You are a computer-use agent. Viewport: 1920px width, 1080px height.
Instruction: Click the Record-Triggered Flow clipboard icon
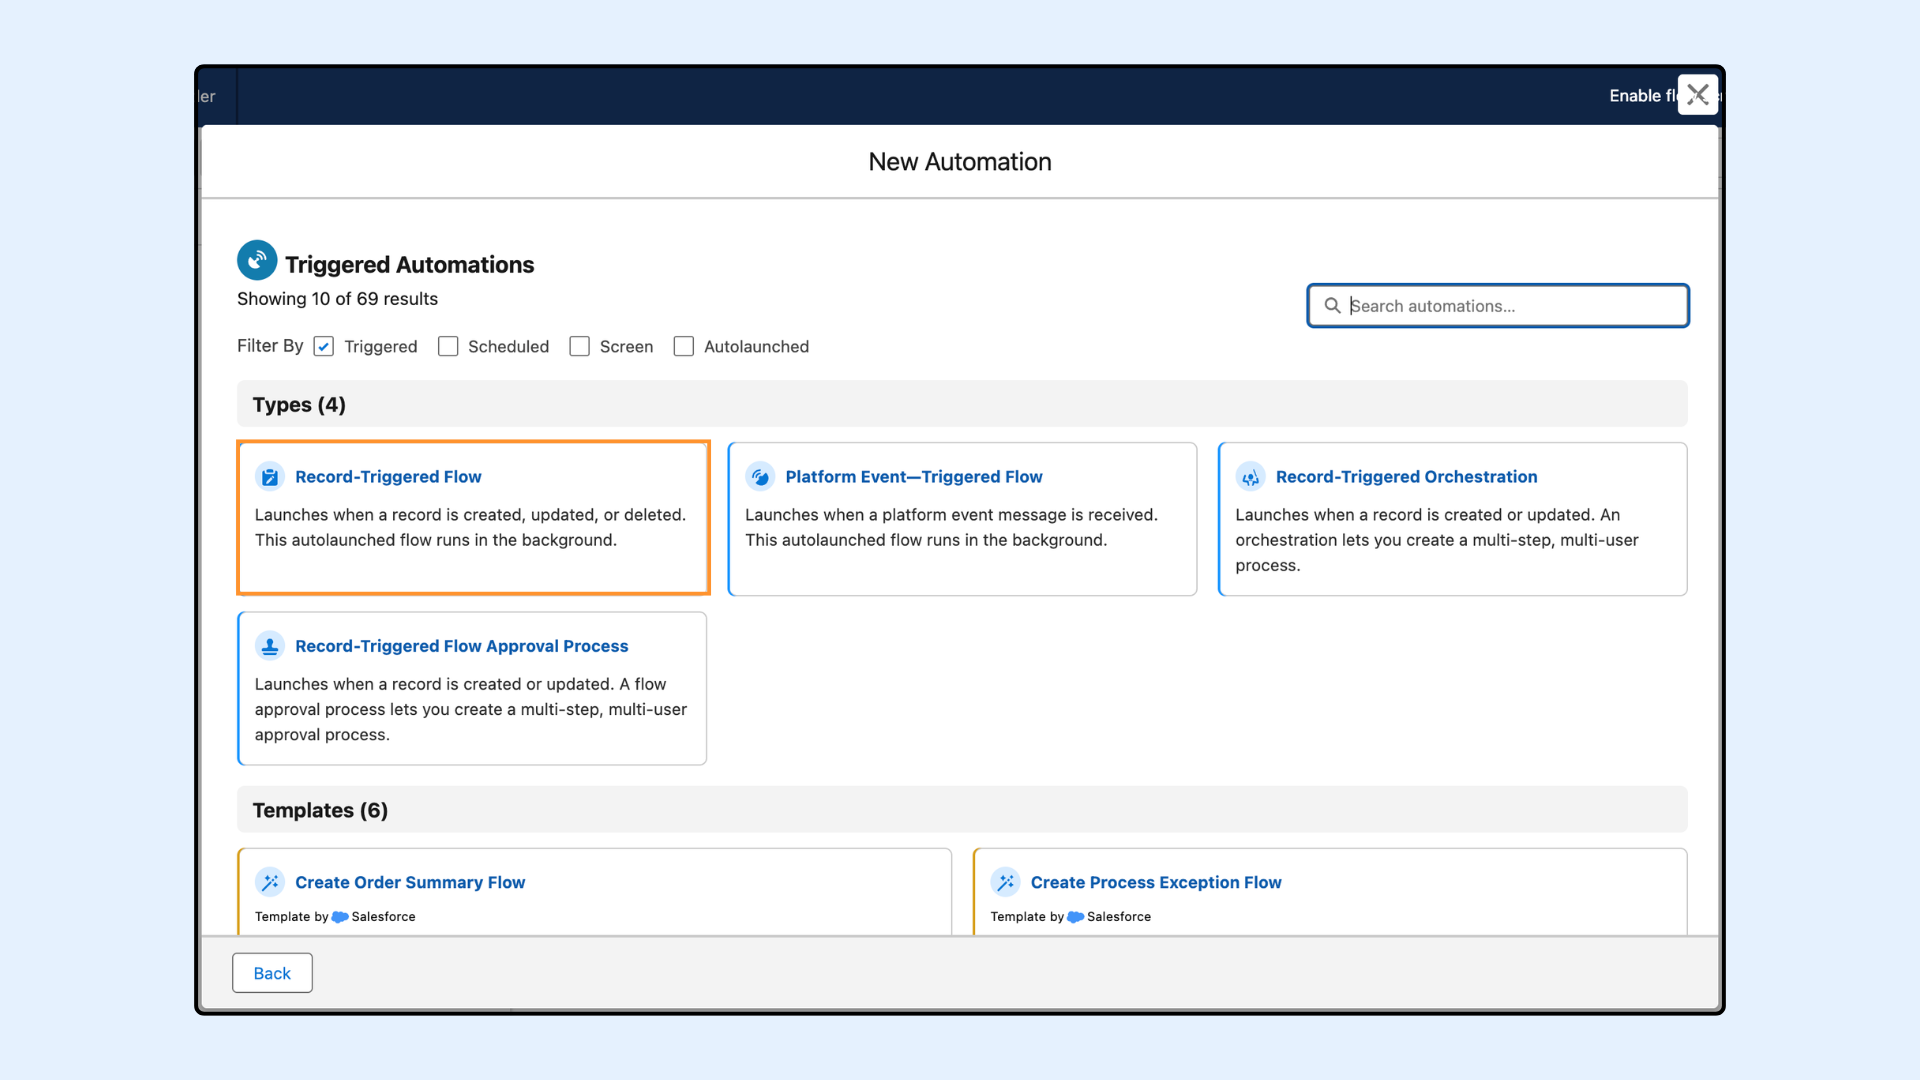(270, 477)
